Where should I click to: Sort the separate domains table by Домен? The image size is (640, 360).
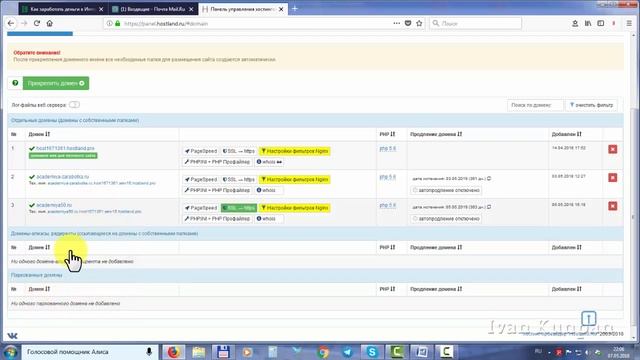point(39,134)
